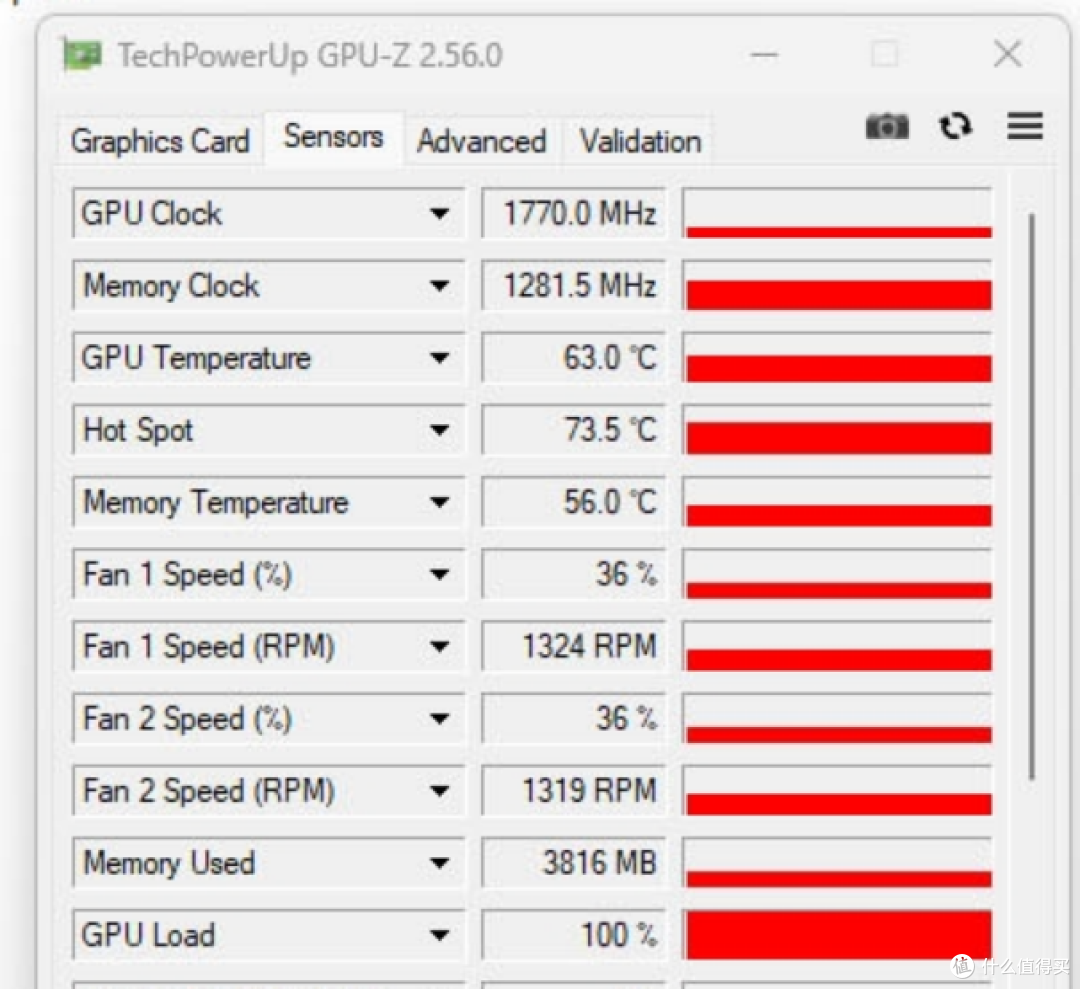Viewport: 1080px width, 989px height.
Task: Click the 63.0 °C temperature value
Action: 574,357
